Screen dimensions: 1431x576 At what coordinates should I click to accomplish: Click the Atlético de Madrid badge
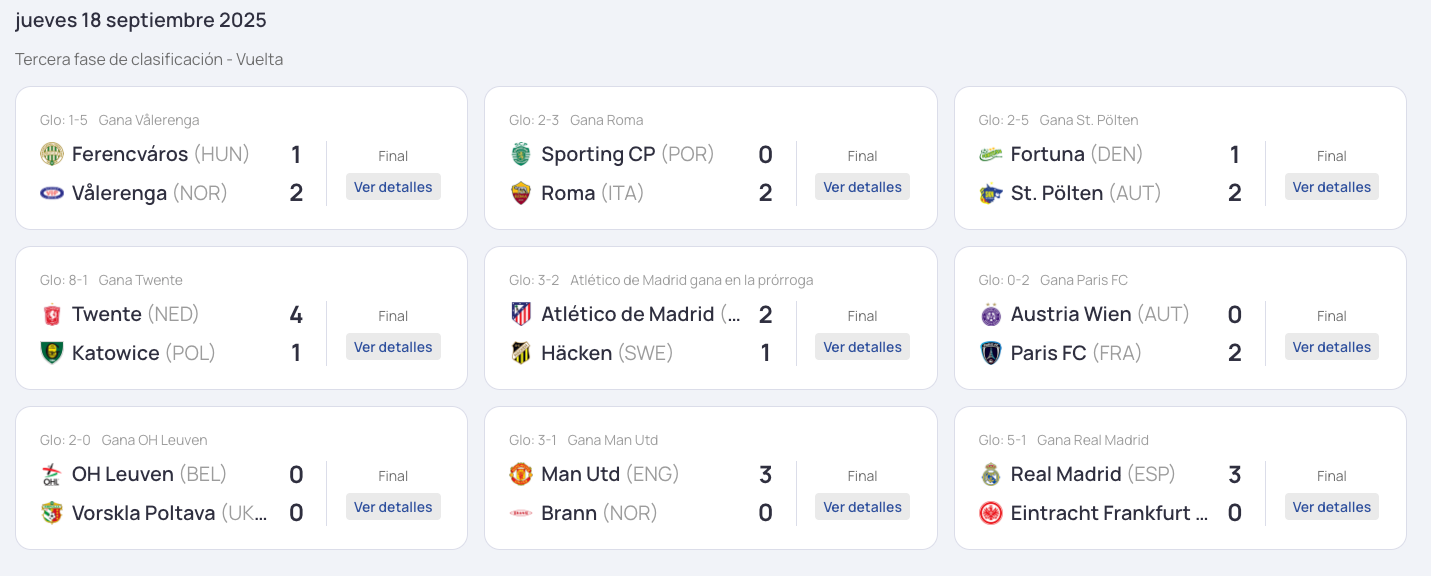click(x=520, y=314)
